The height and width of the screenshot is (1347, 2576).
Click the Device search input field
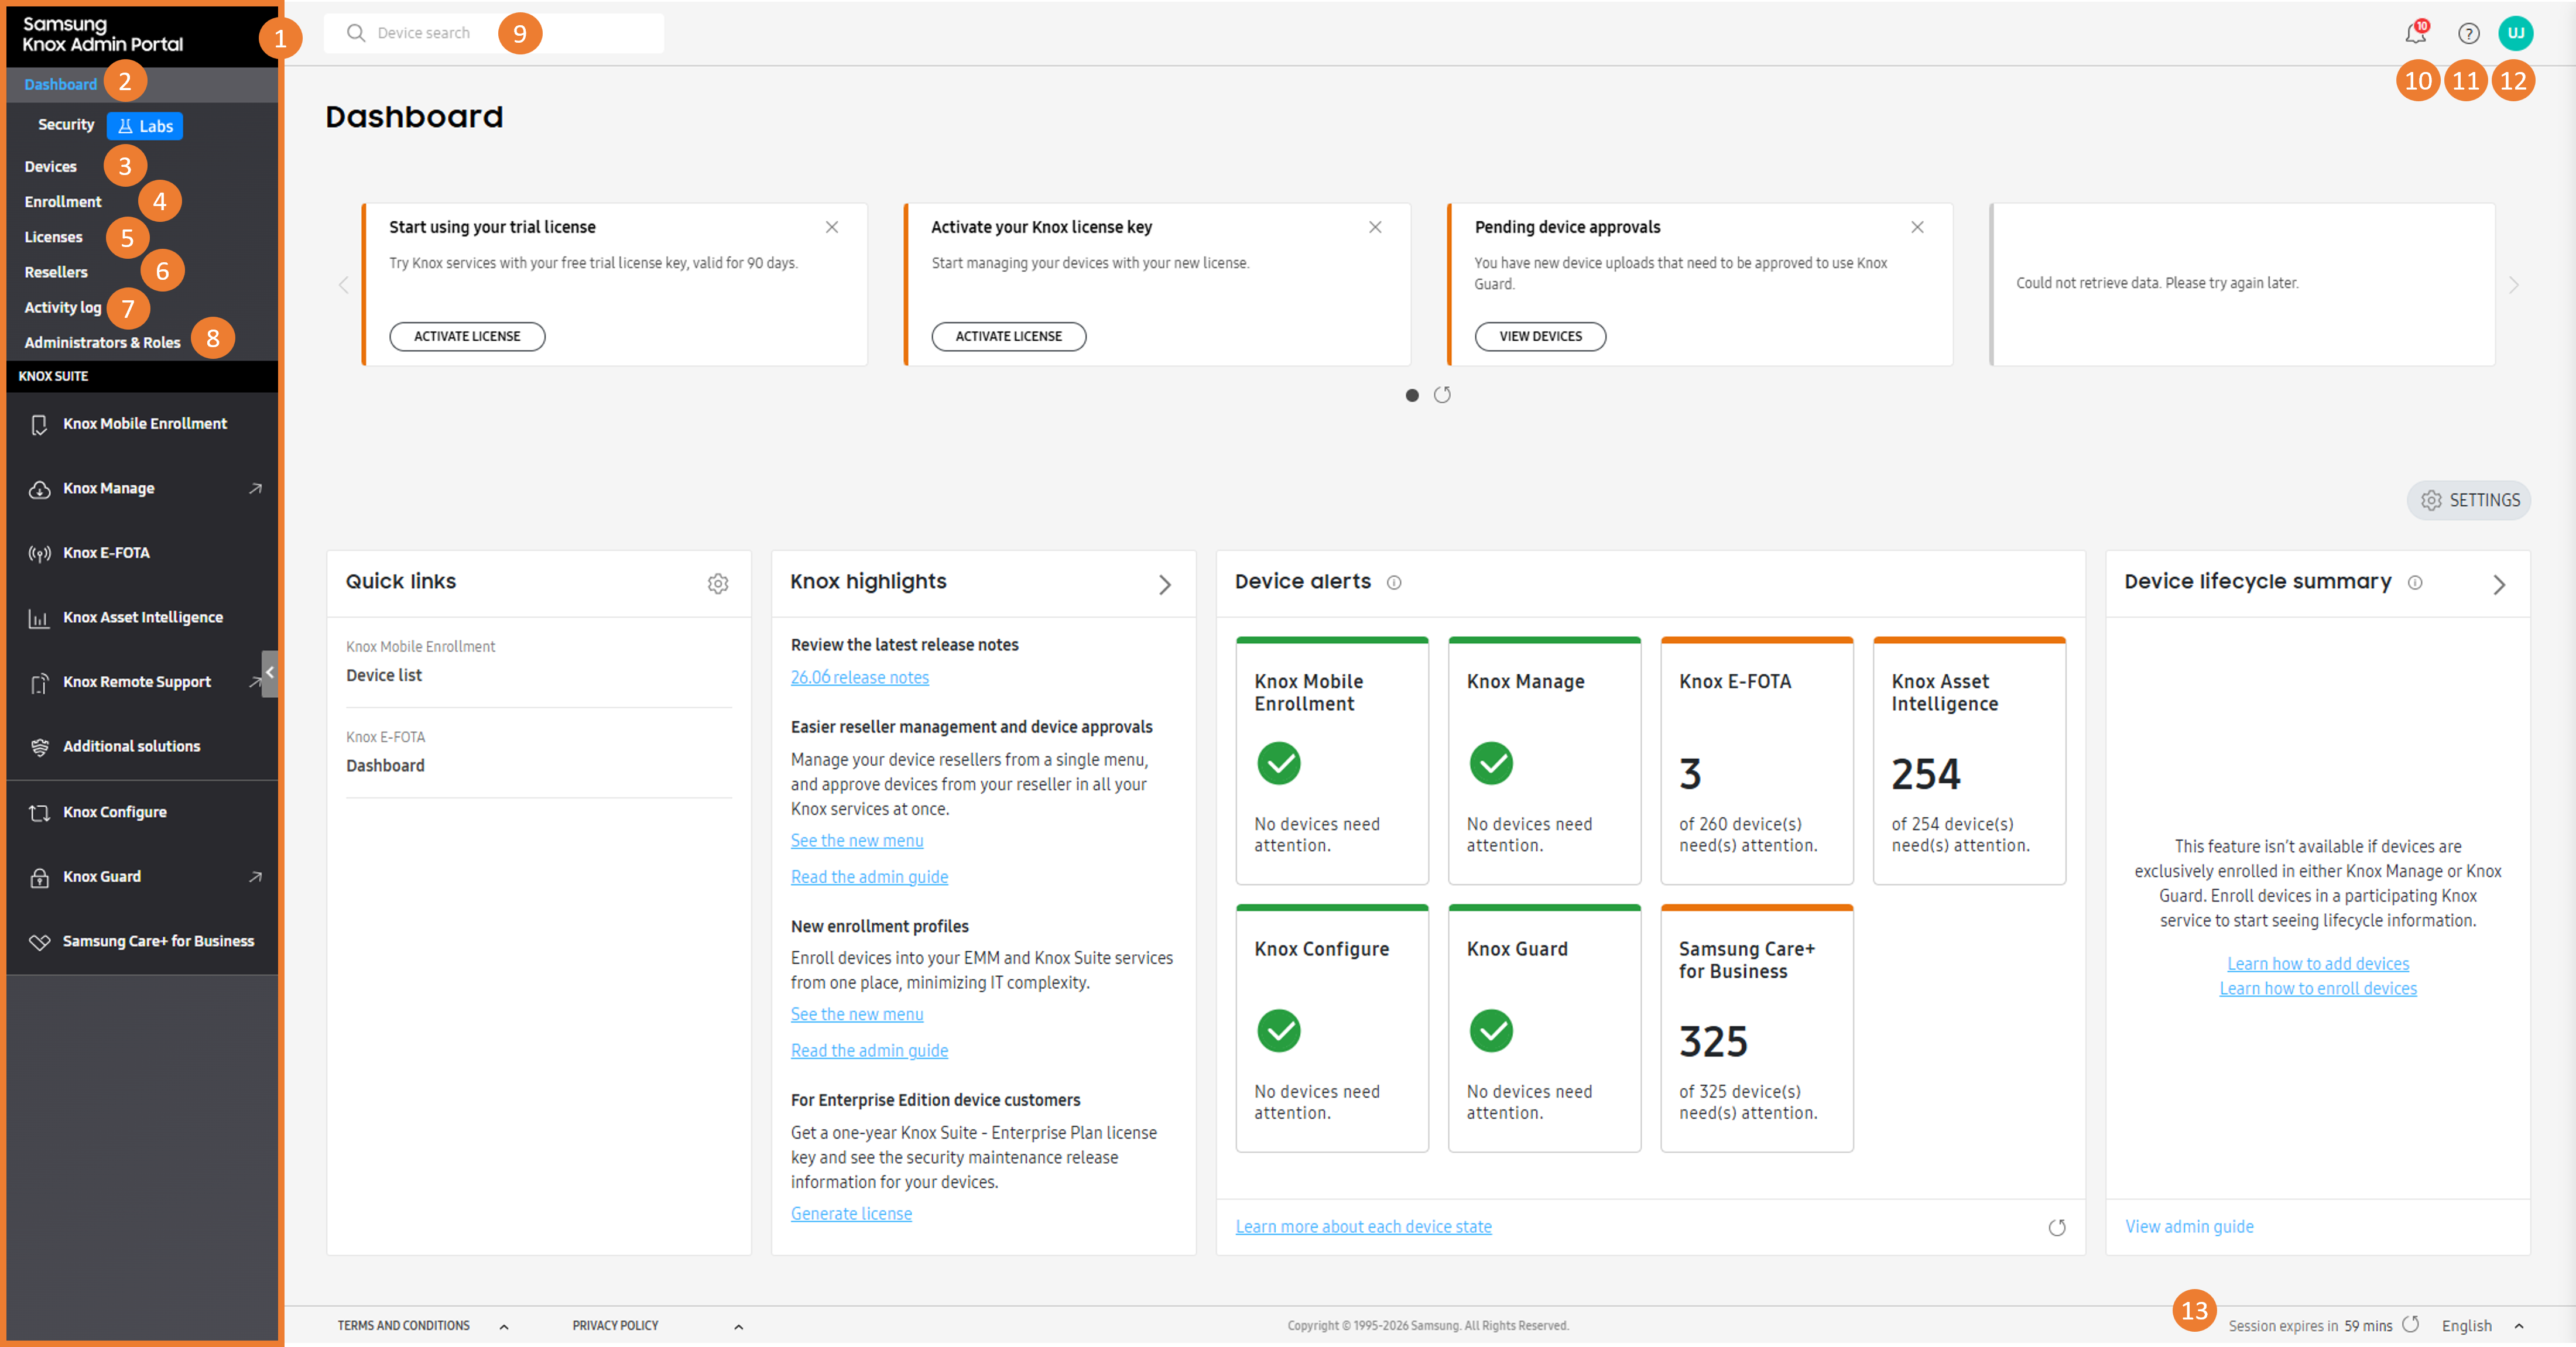(x=493, y=33)
